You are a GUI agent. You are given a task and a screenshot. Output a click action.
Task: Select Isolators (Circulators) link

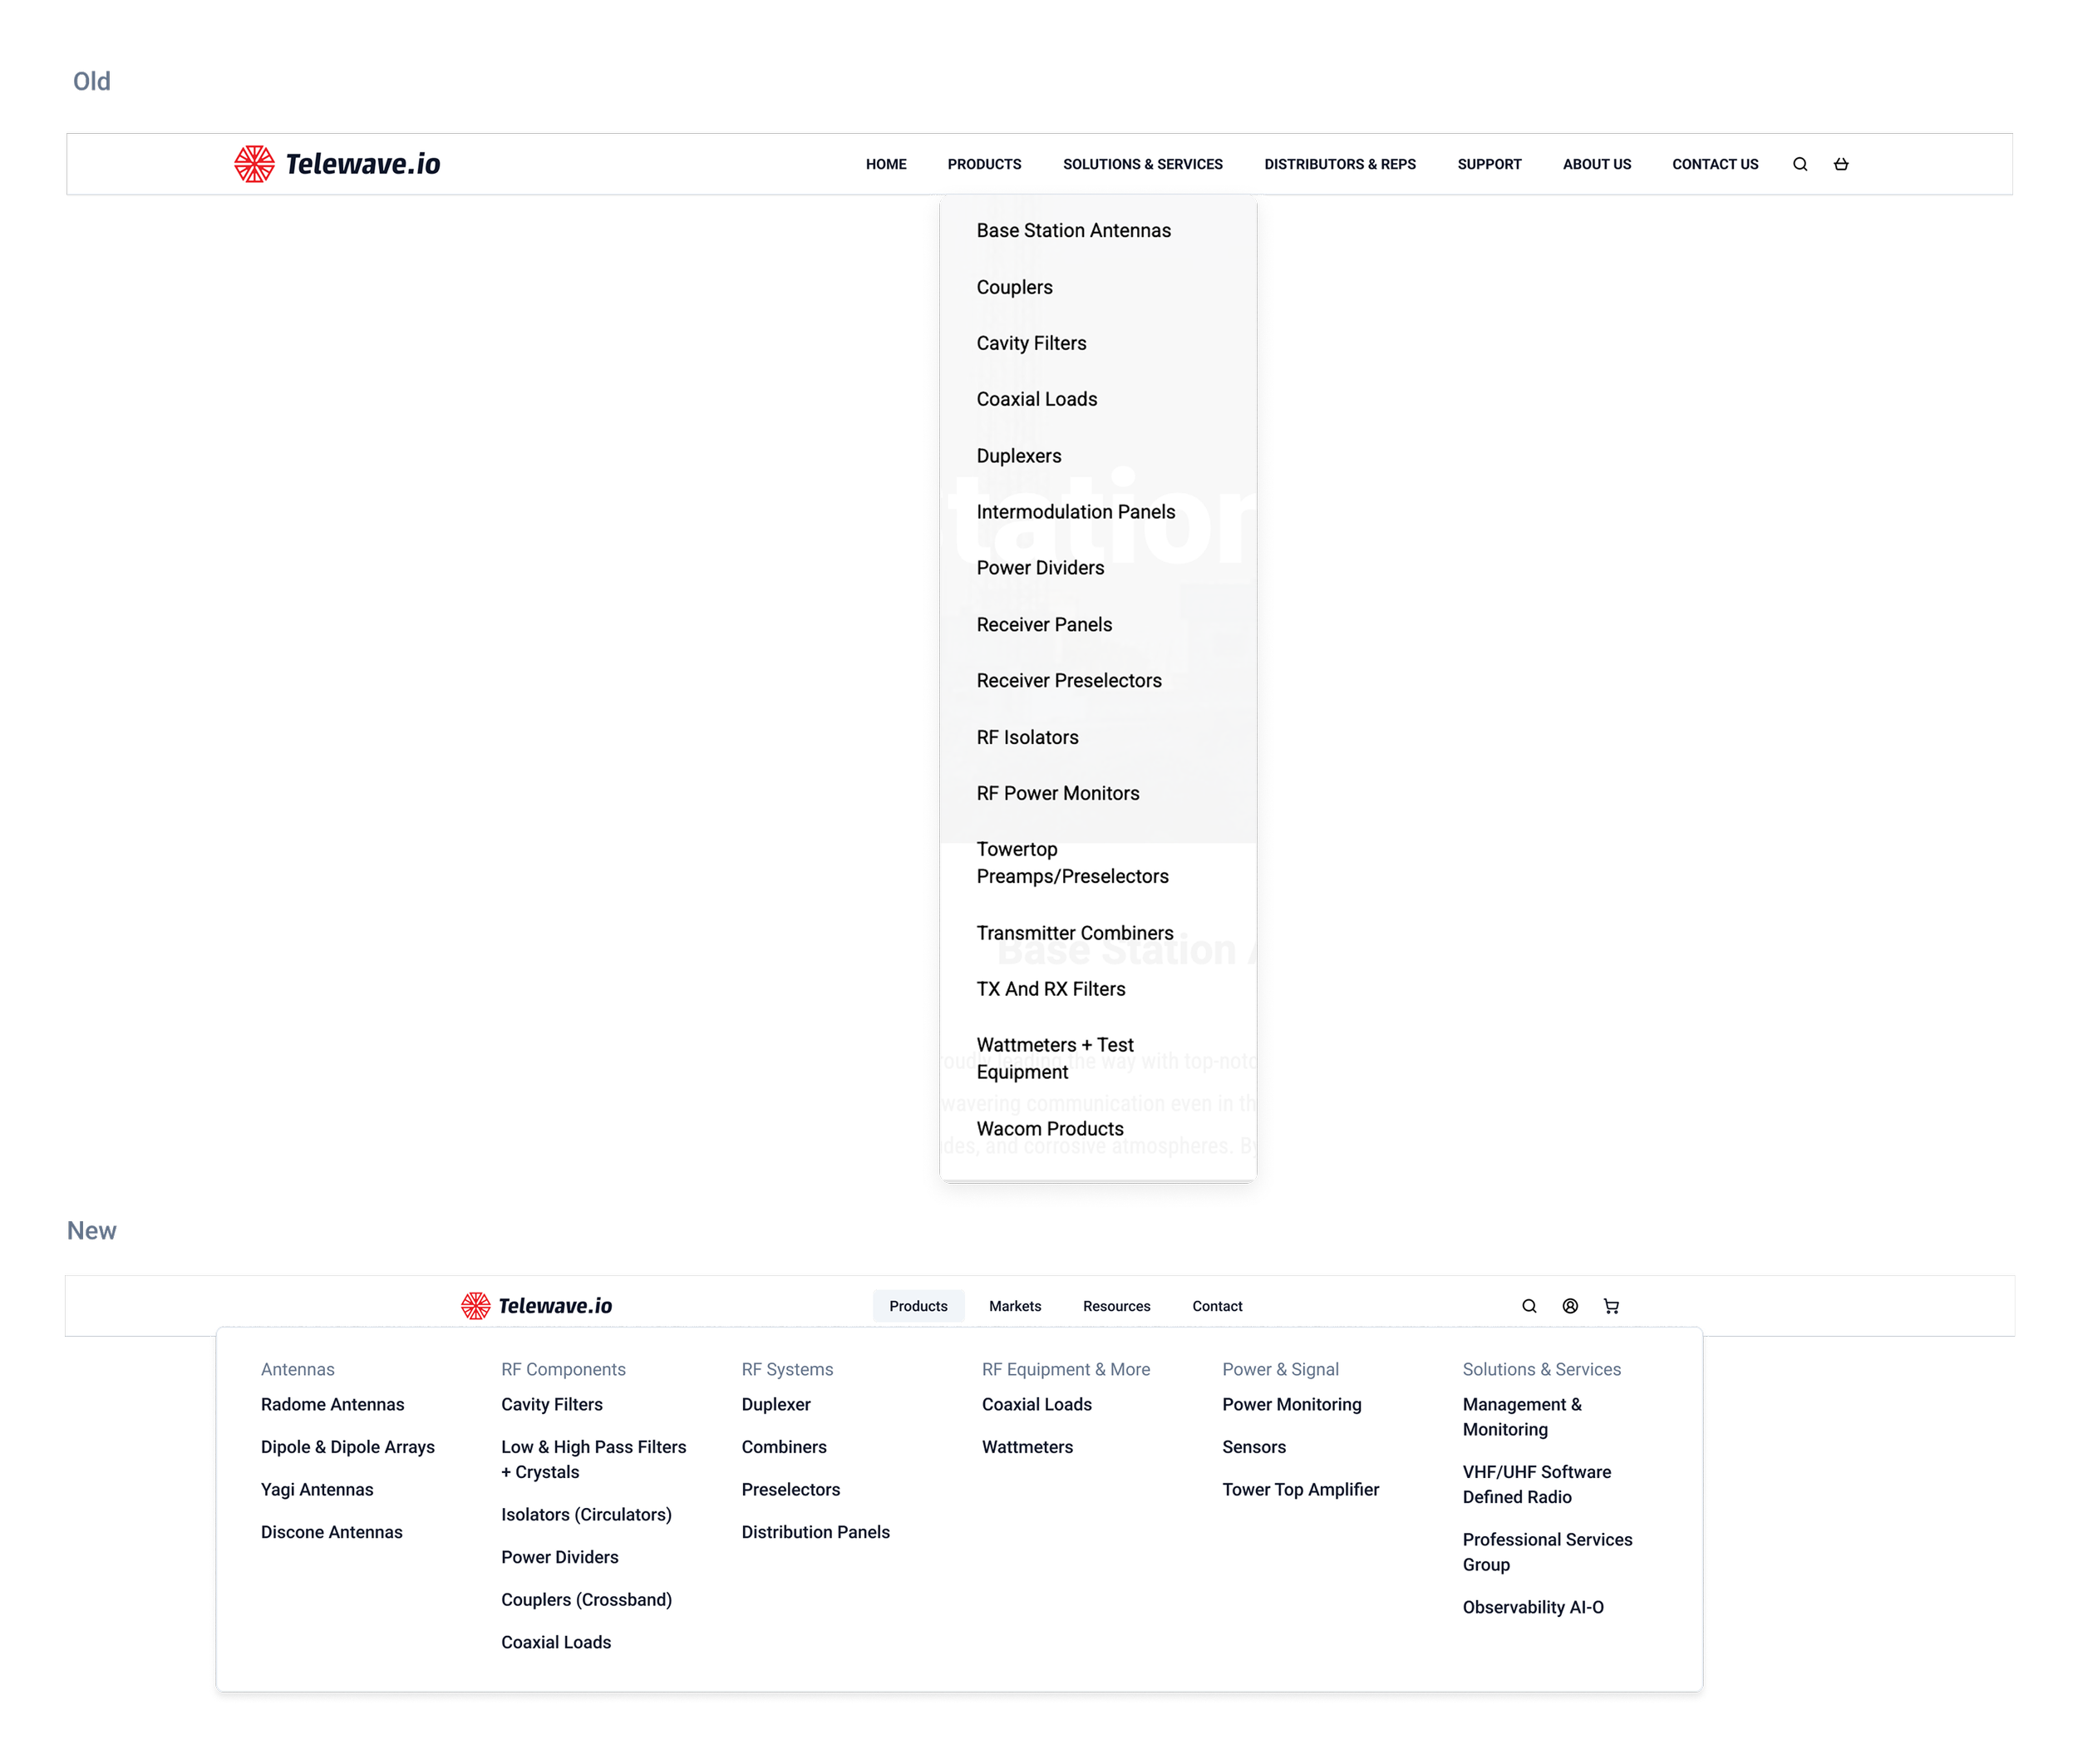click(x=586, y=1514)
